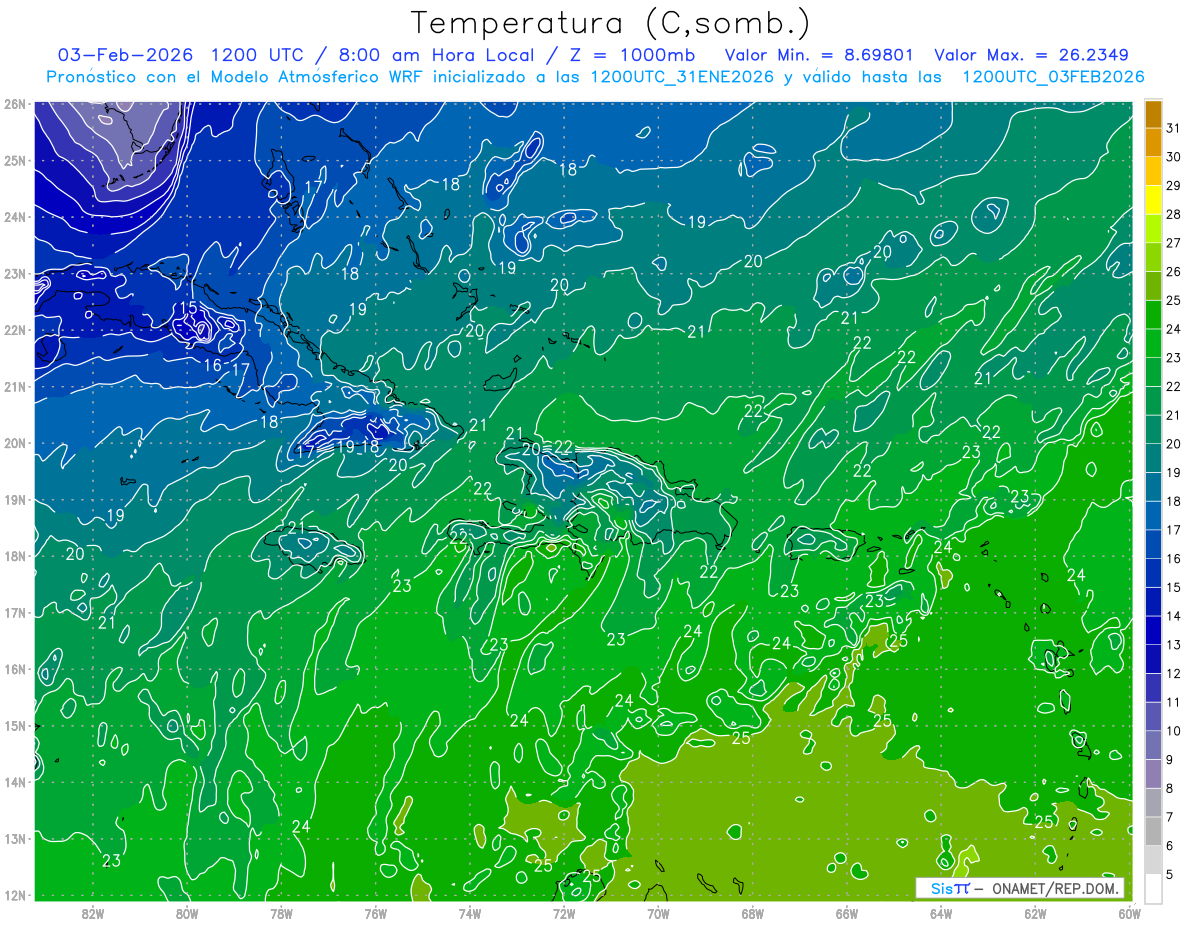Screen dimensions: 1200x927
Task: Click the 19N latitude axis label
Action: (15, 500)
